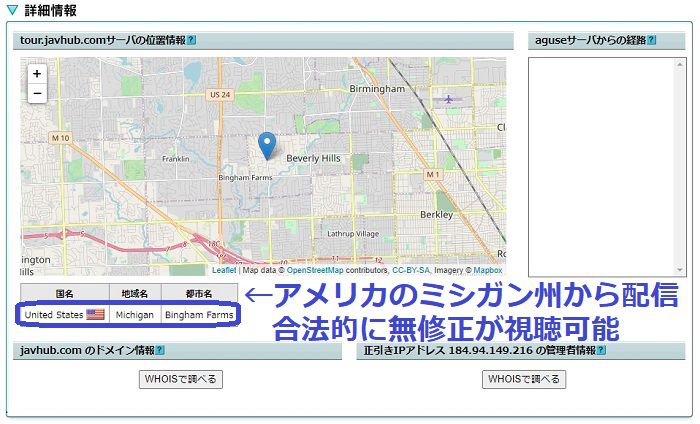
Task: Click WHOISで調べる under javhub.com domain info
Action: point(181,379)
